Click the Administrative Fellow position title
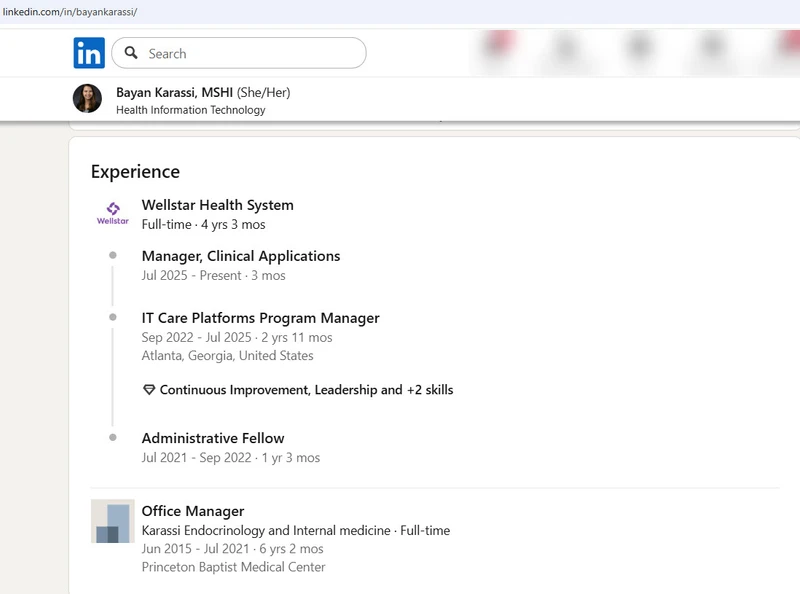This screenshot has width=800, height=594. click(x=213, y=438)
